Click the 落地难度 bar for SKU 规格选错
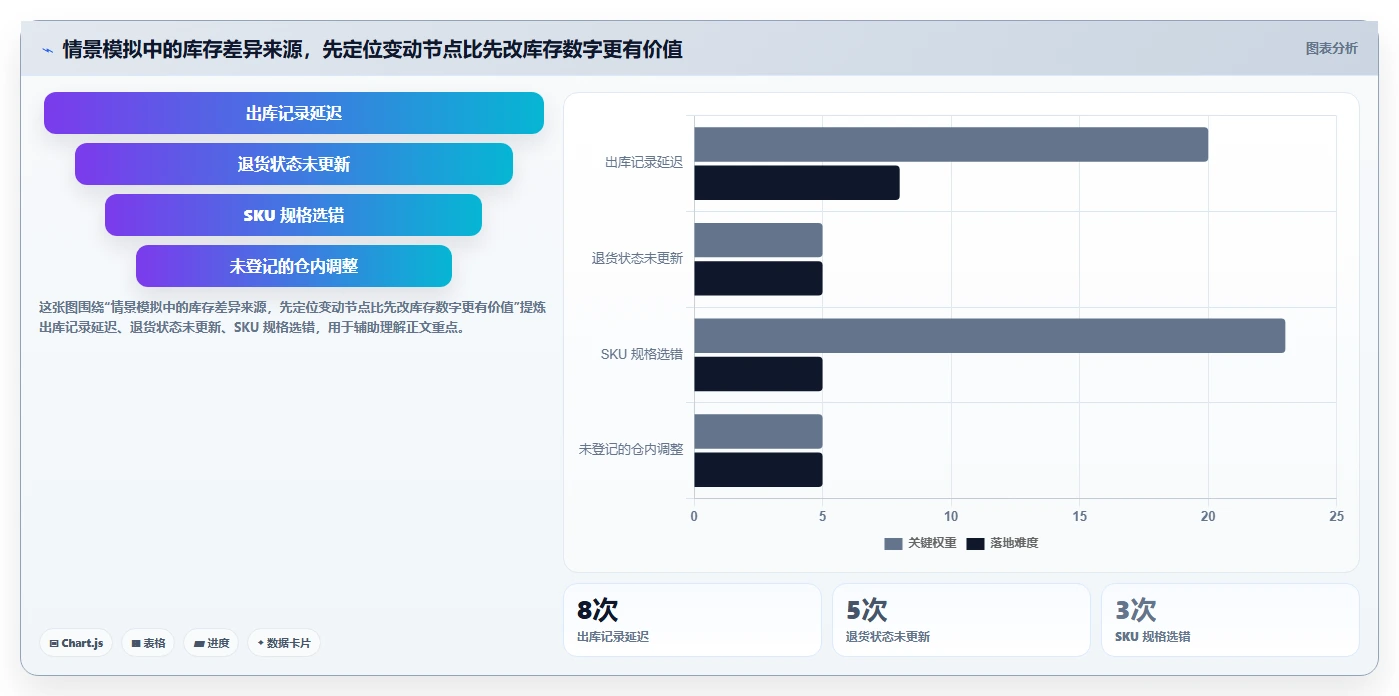The height and width of the screenshot is (696, 1399). coord(758,374)
